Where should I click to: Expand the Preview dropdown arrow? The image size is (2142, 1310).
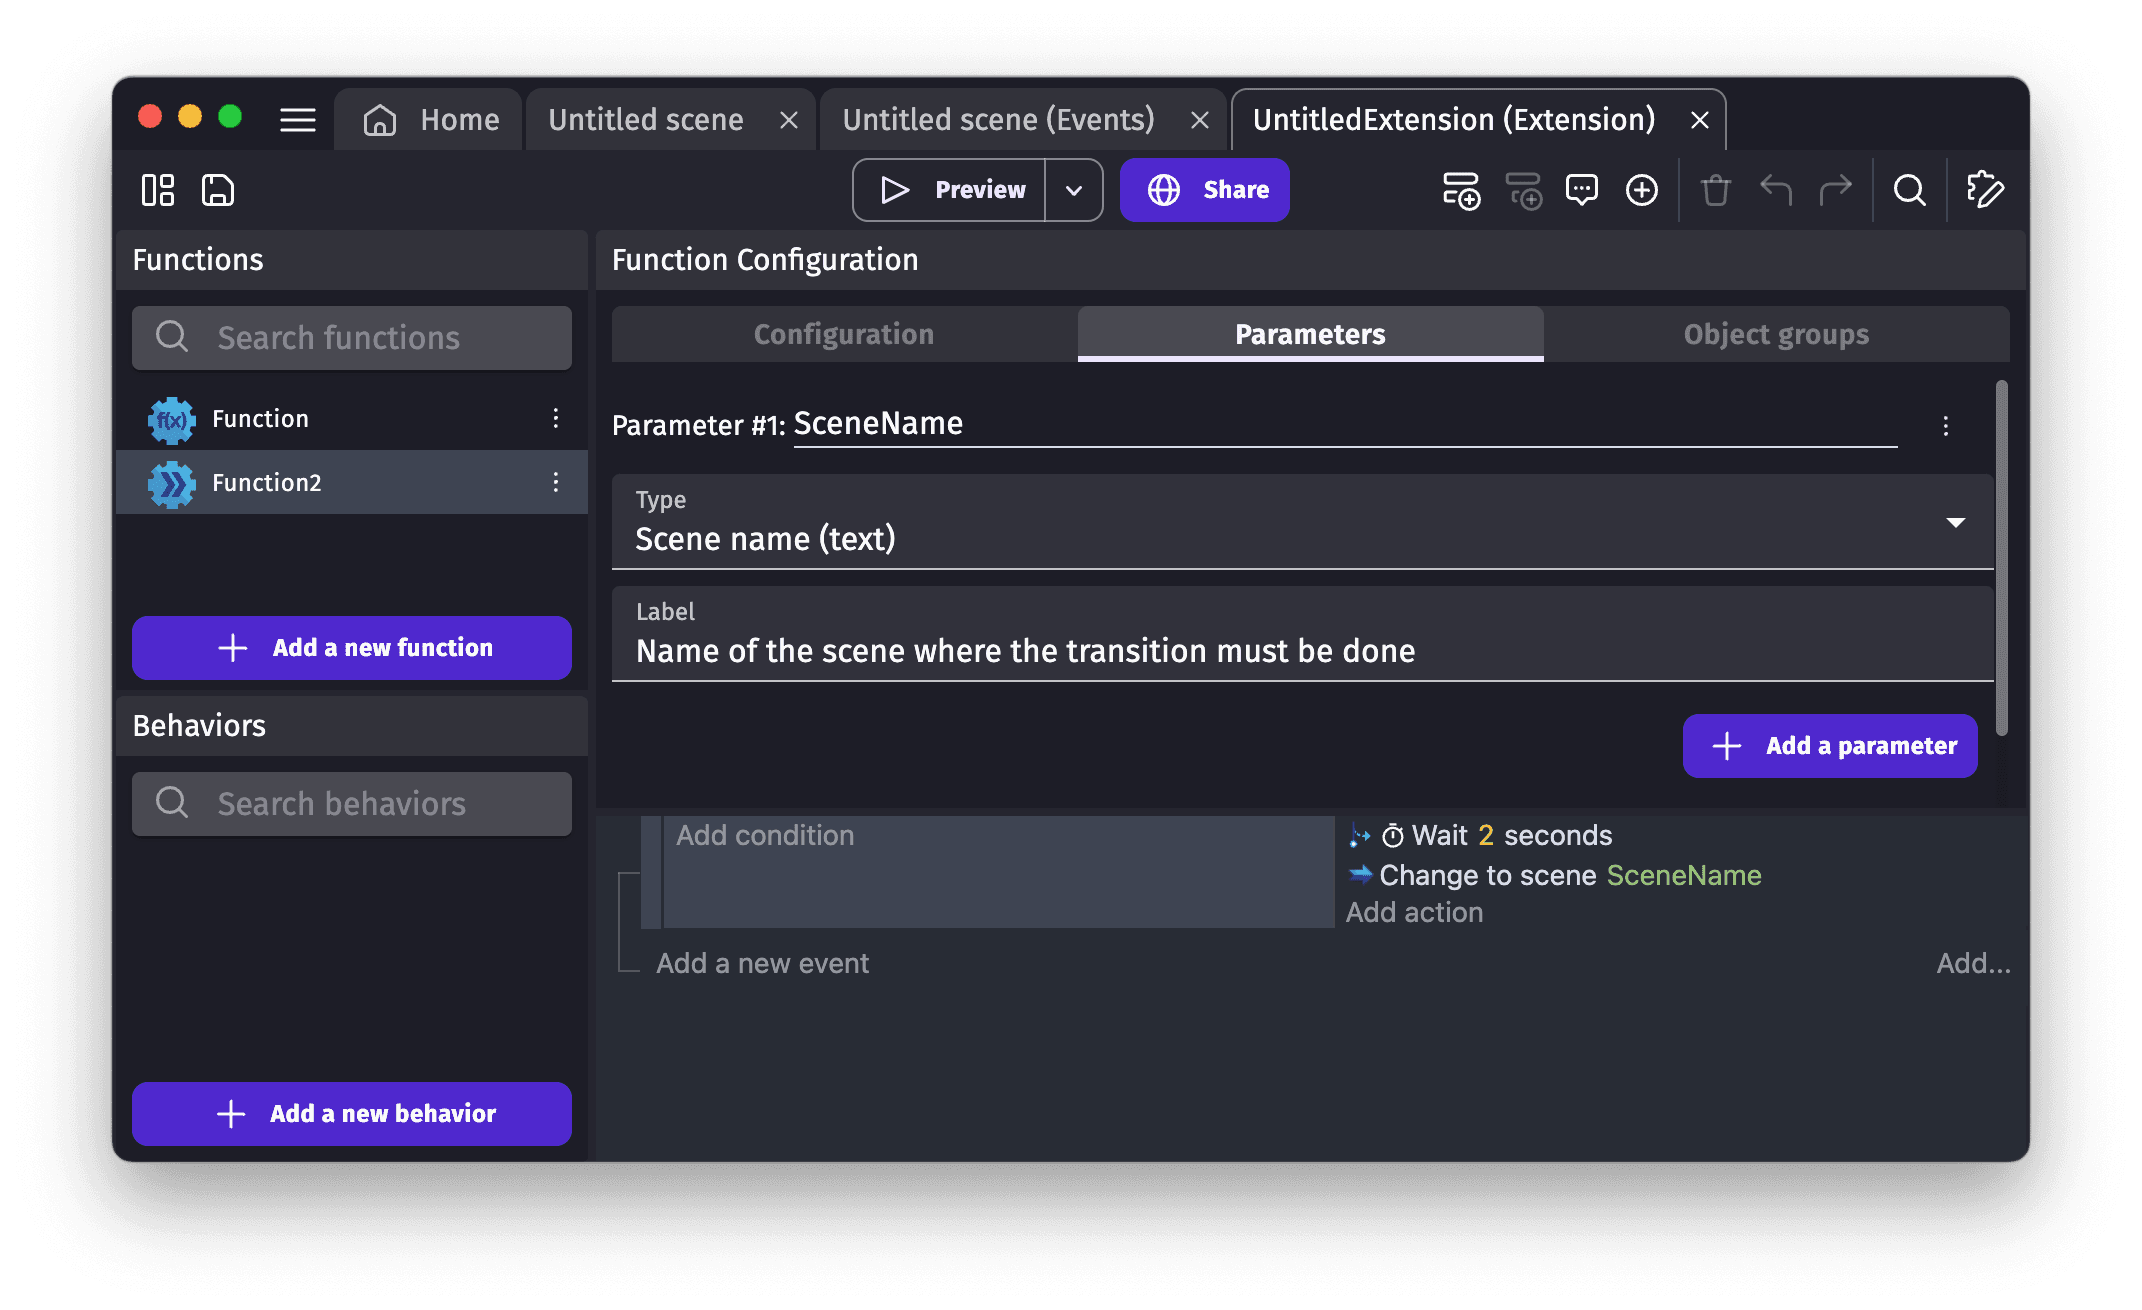click(1074, 190)
